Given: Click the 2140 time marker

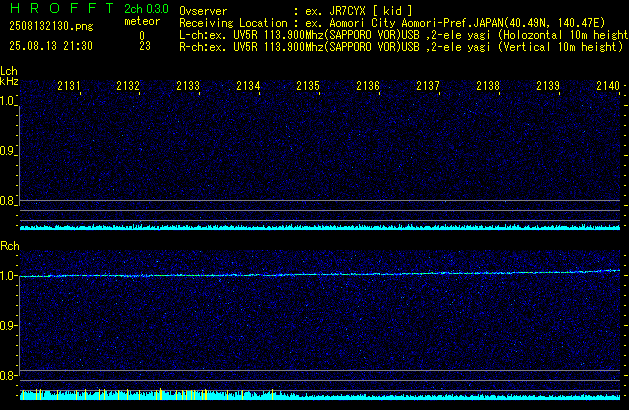Looking at the screenshot, I should click(x=608, y=85).
